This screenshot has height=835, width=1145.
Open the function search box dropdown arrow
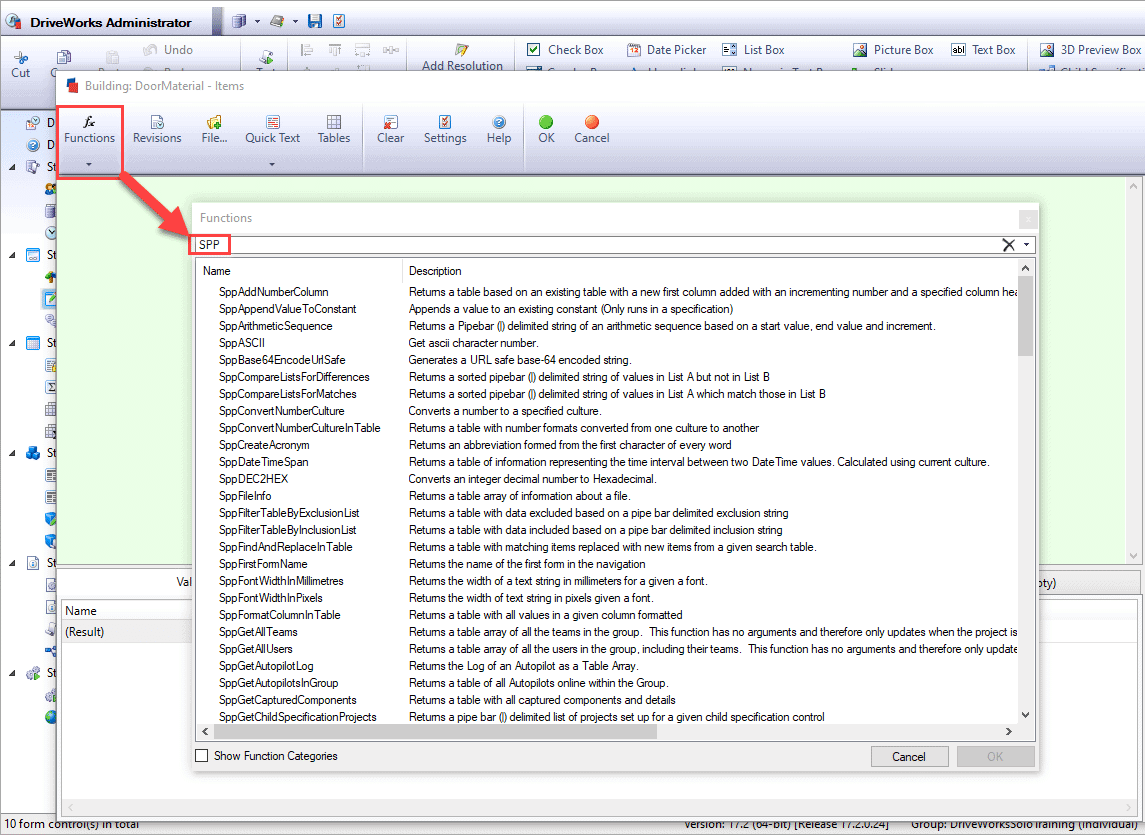(x=1027, y=245)
